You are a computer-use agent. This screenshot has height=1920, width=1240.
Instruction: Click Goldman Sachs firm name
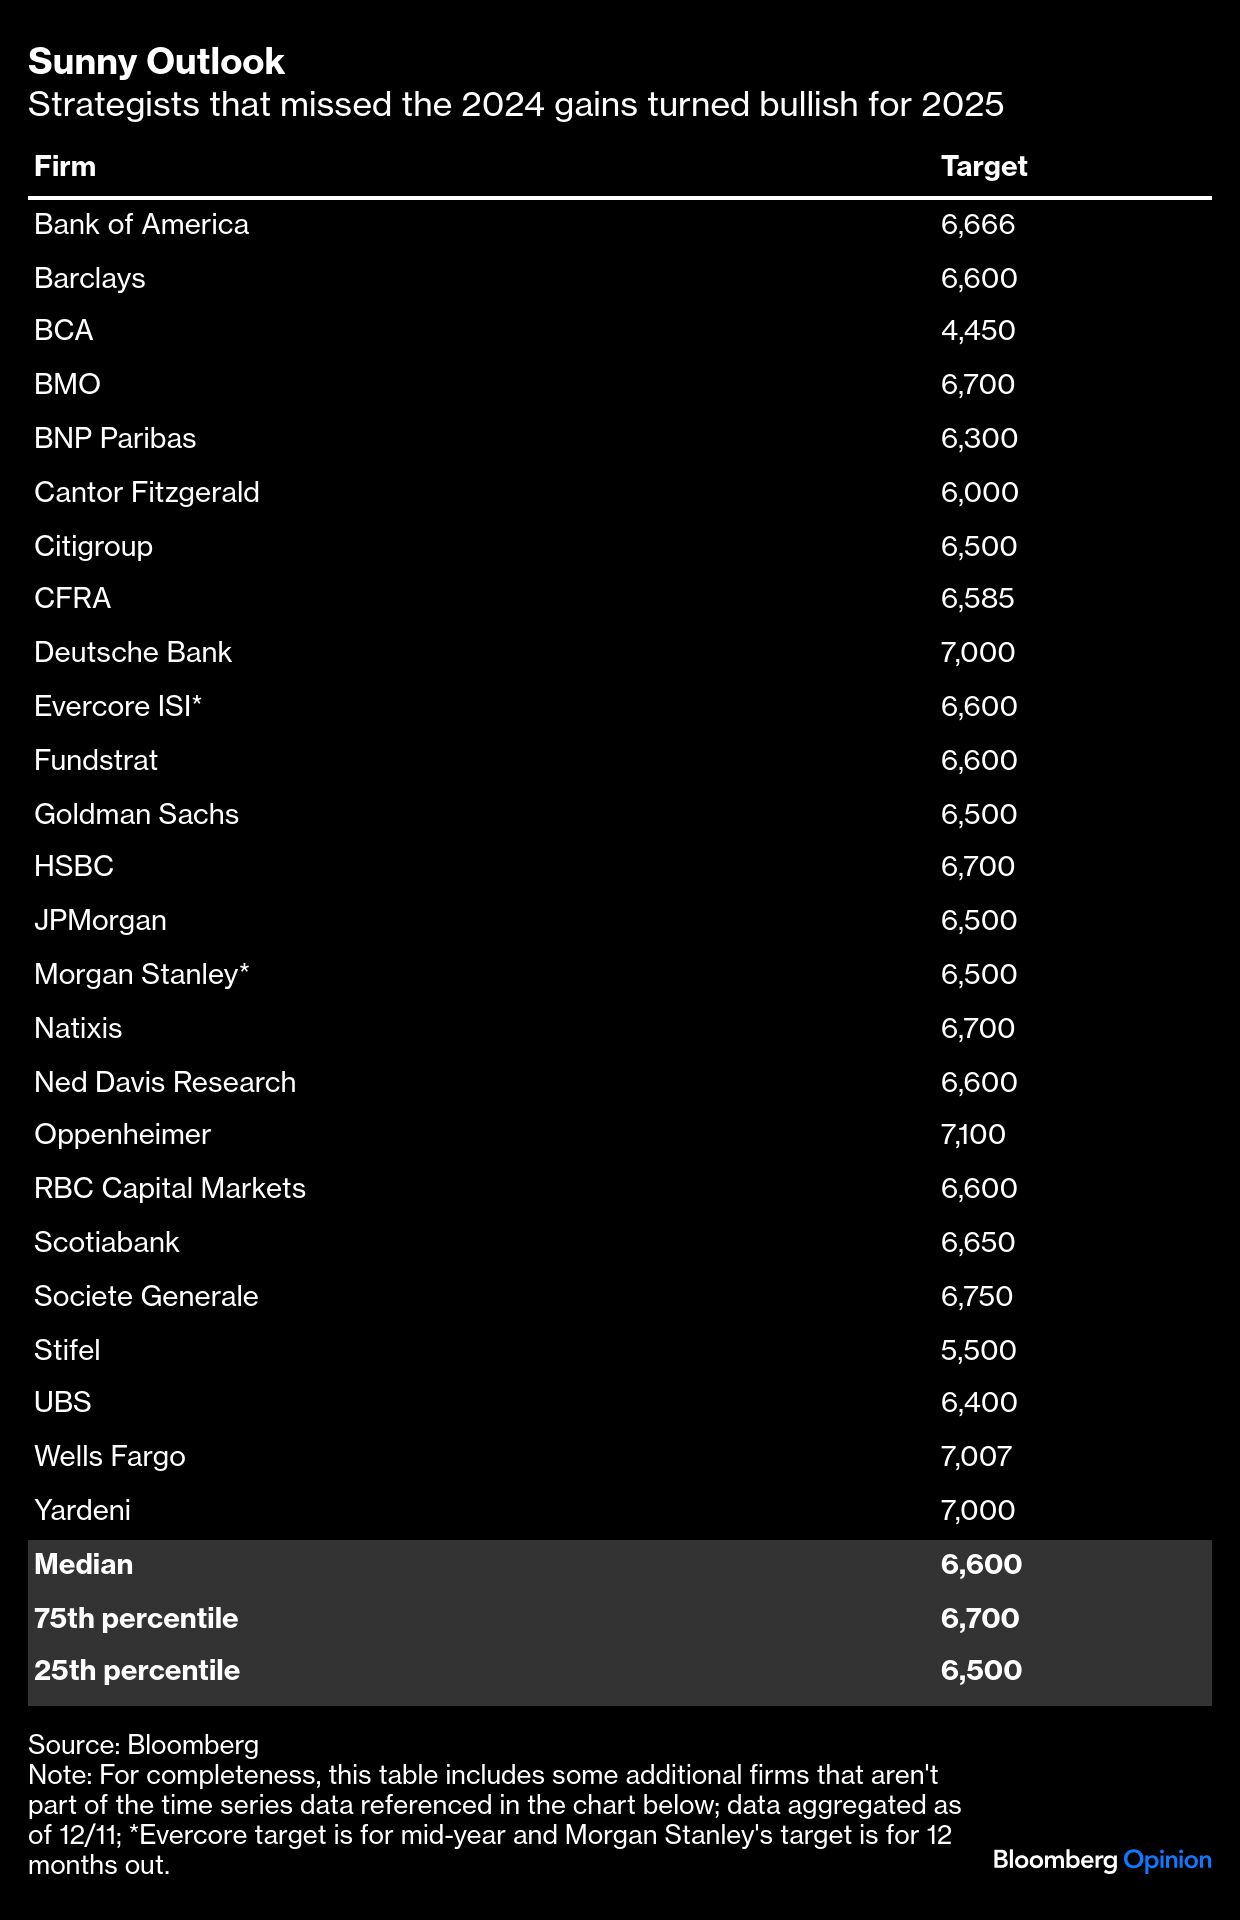136,814
